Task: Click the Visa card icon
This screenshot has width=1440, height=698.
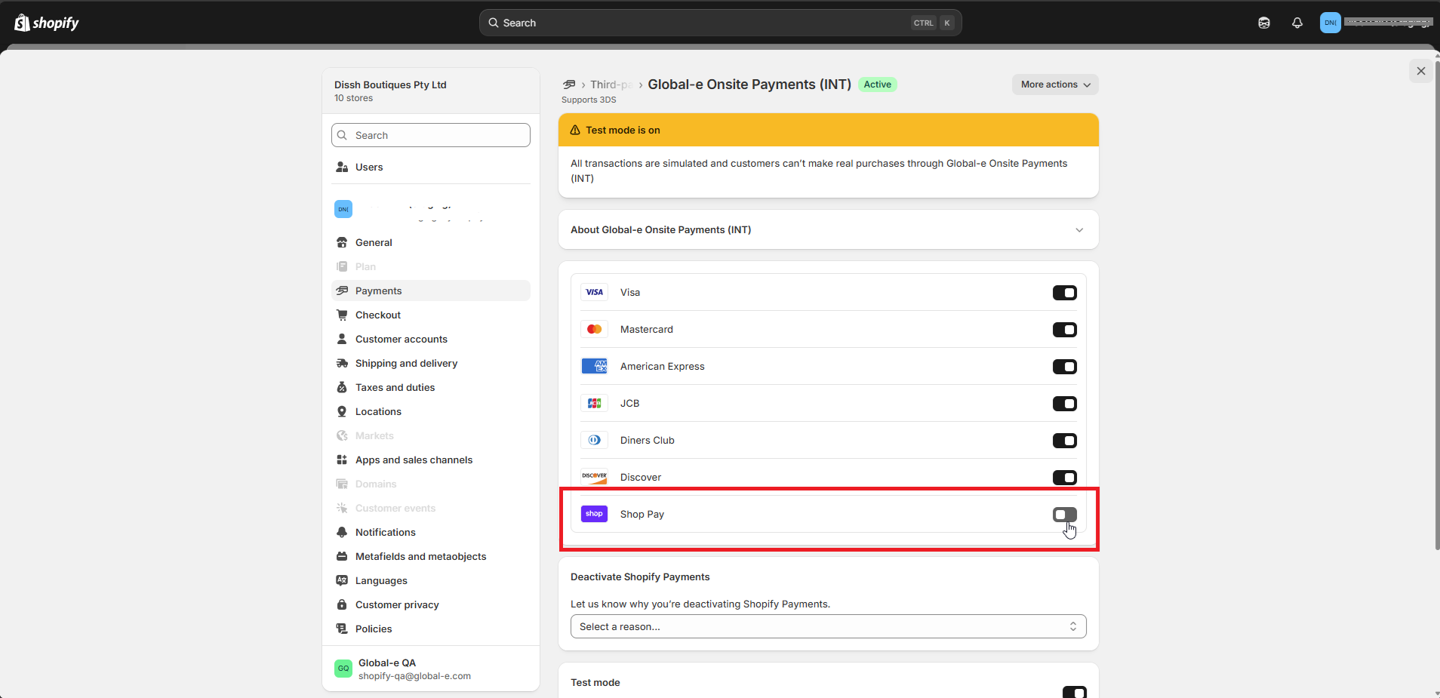Action: pyautogui.click(x=594, y=293)
